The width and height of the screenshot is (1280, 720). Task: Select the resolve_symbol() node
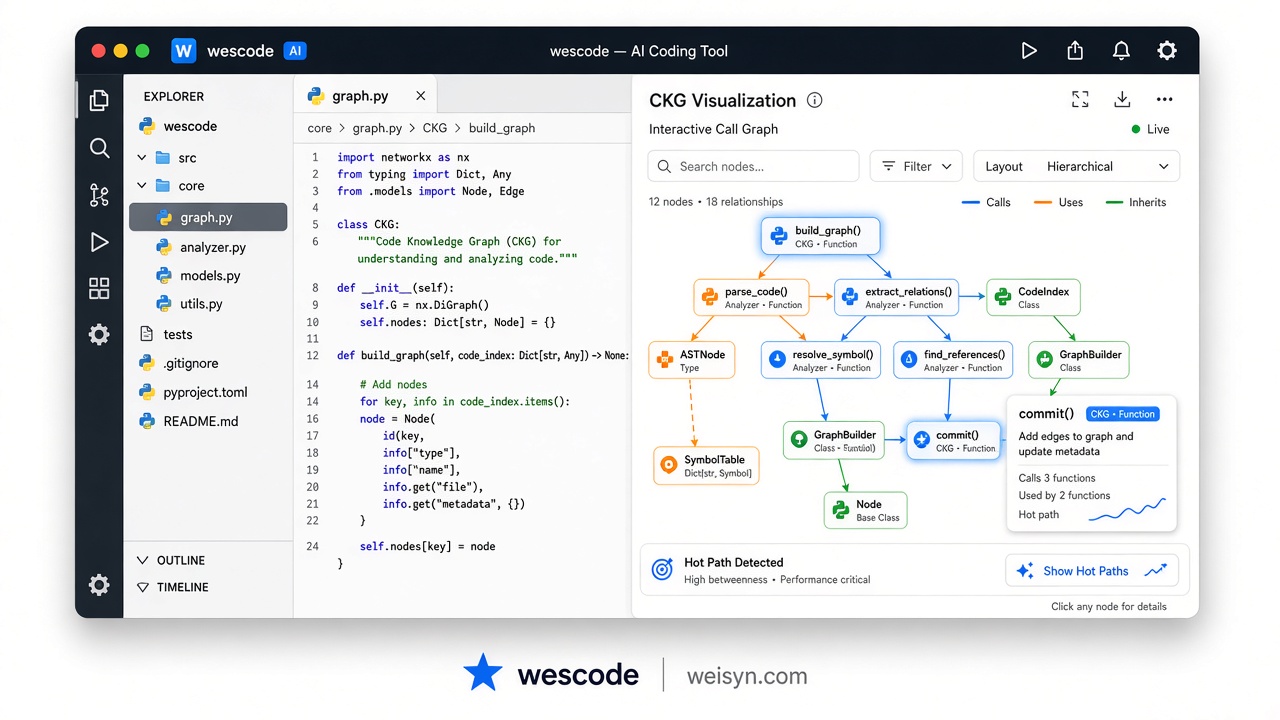pyautogui.click(x=821, y=360)
